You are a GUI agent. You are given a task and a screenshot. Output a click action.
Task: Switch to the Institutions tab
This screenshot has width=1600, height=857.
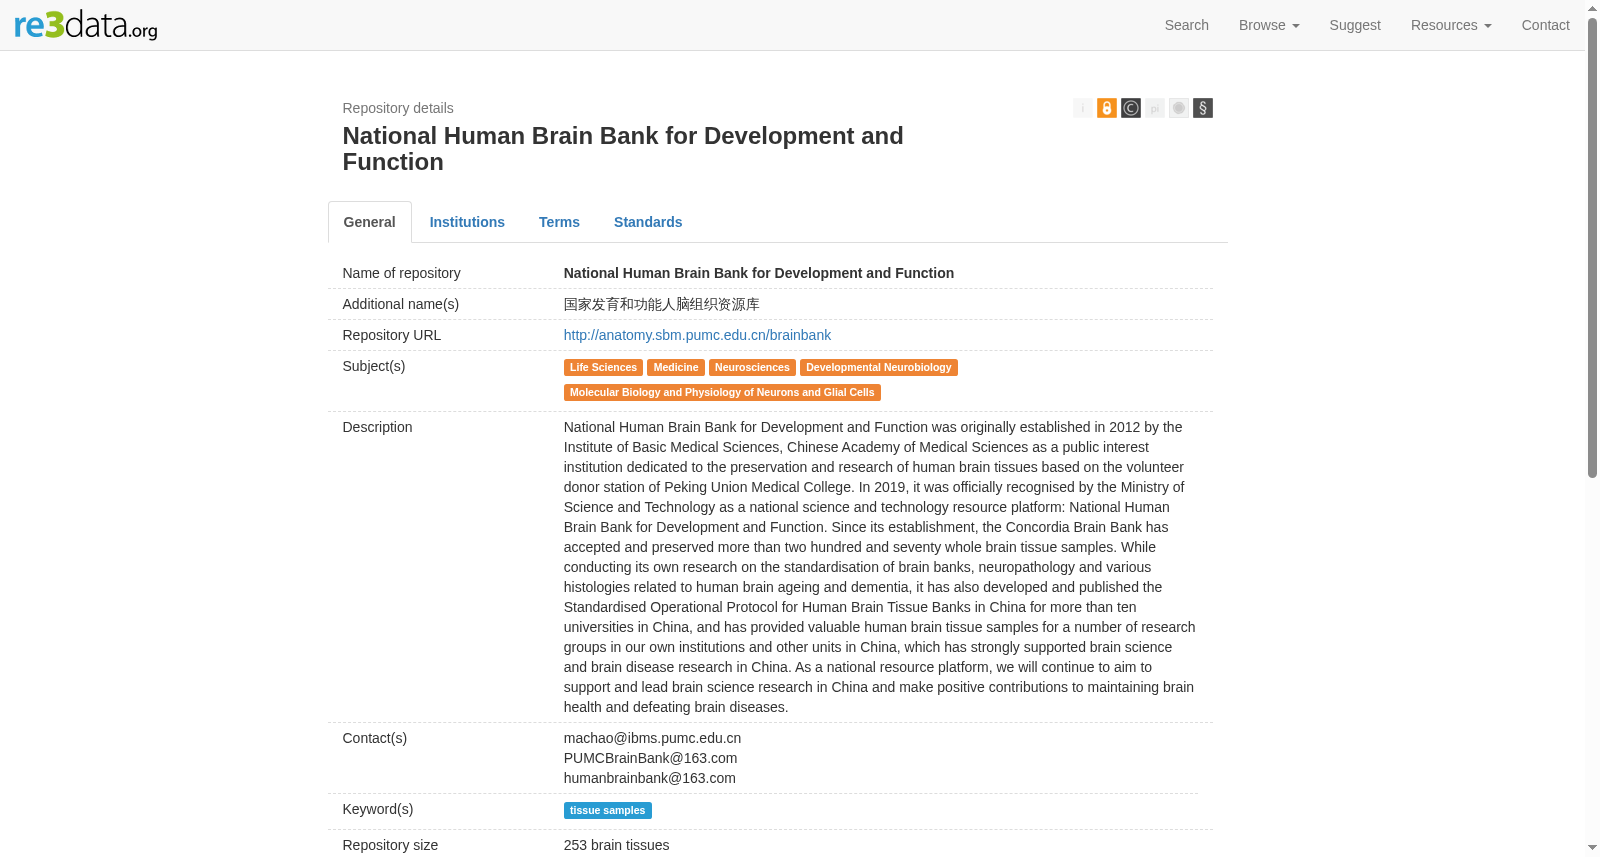[467, 222]
